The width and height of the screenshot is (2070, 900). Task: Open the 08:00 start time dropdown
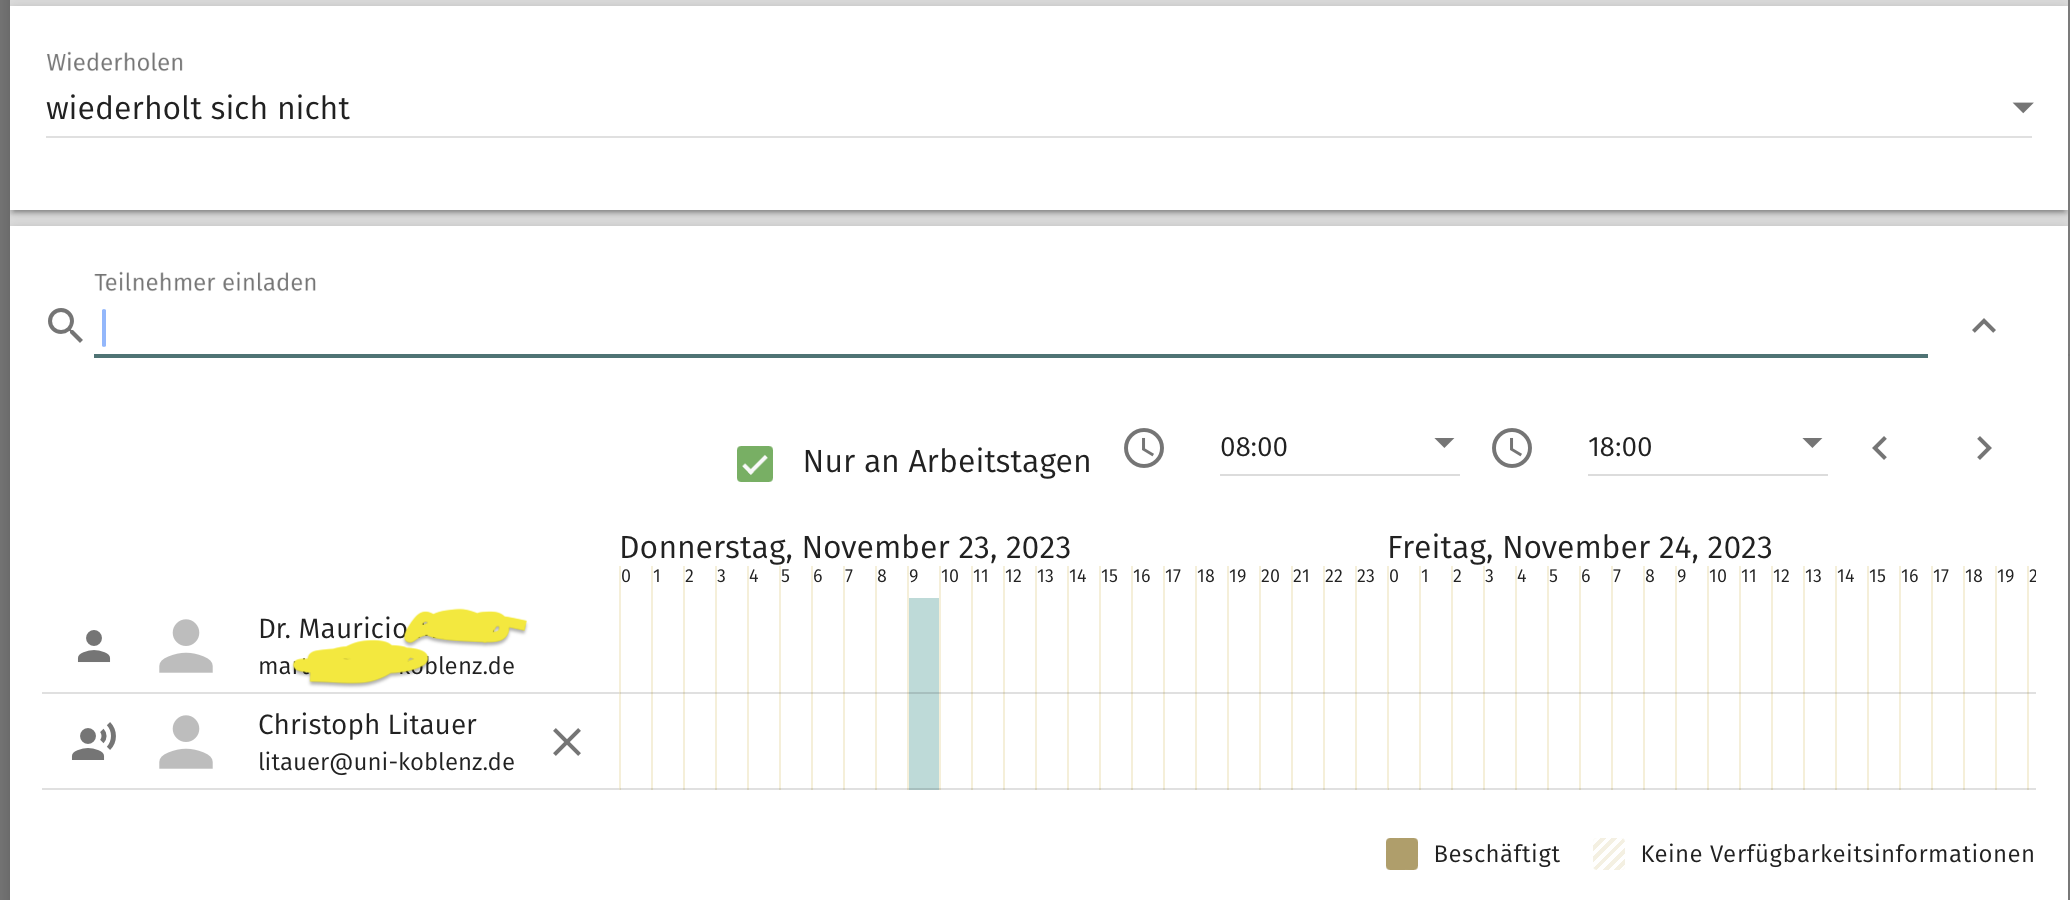[1443, 443]
